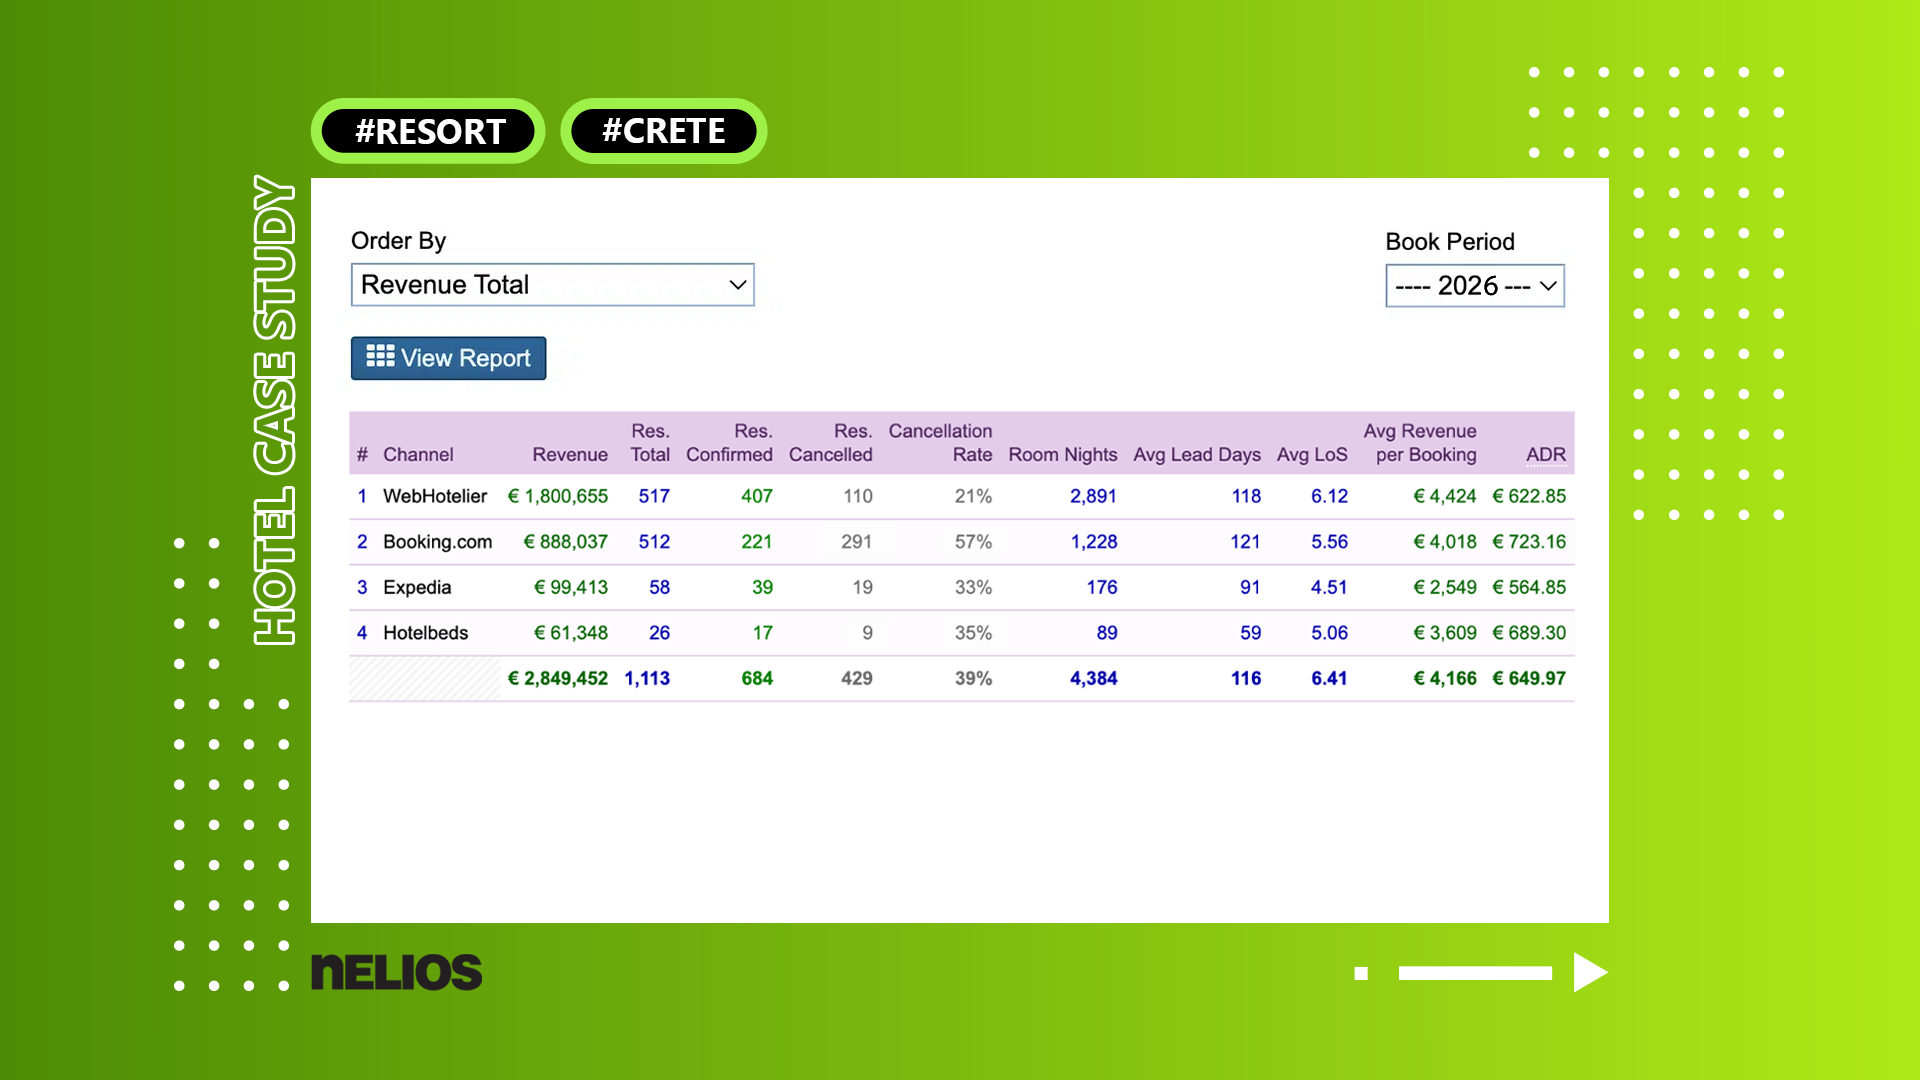Click the View Report button
The width and height of the screenshot is (1920, 1080).
[x=448, y=358]
